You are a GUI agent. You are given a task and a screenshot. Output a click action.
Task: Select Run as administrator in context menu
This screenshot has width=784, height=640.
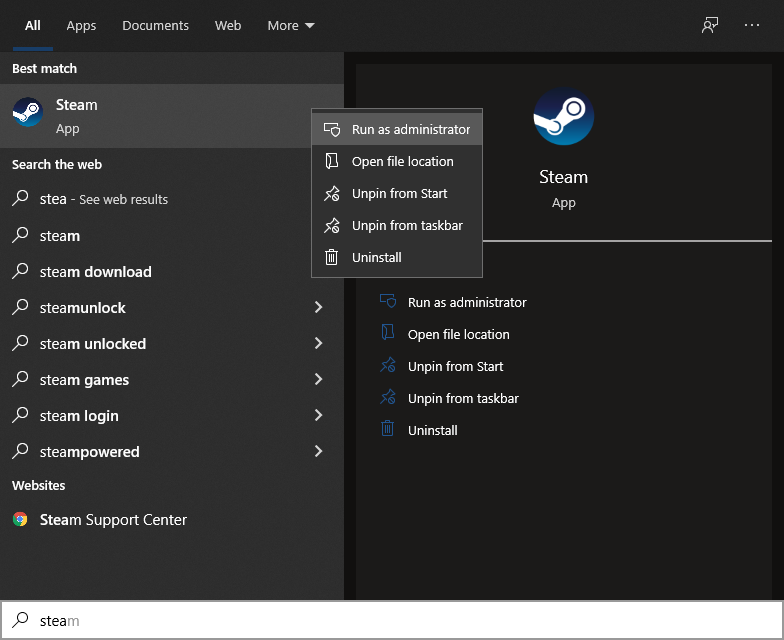coord(410,129)
